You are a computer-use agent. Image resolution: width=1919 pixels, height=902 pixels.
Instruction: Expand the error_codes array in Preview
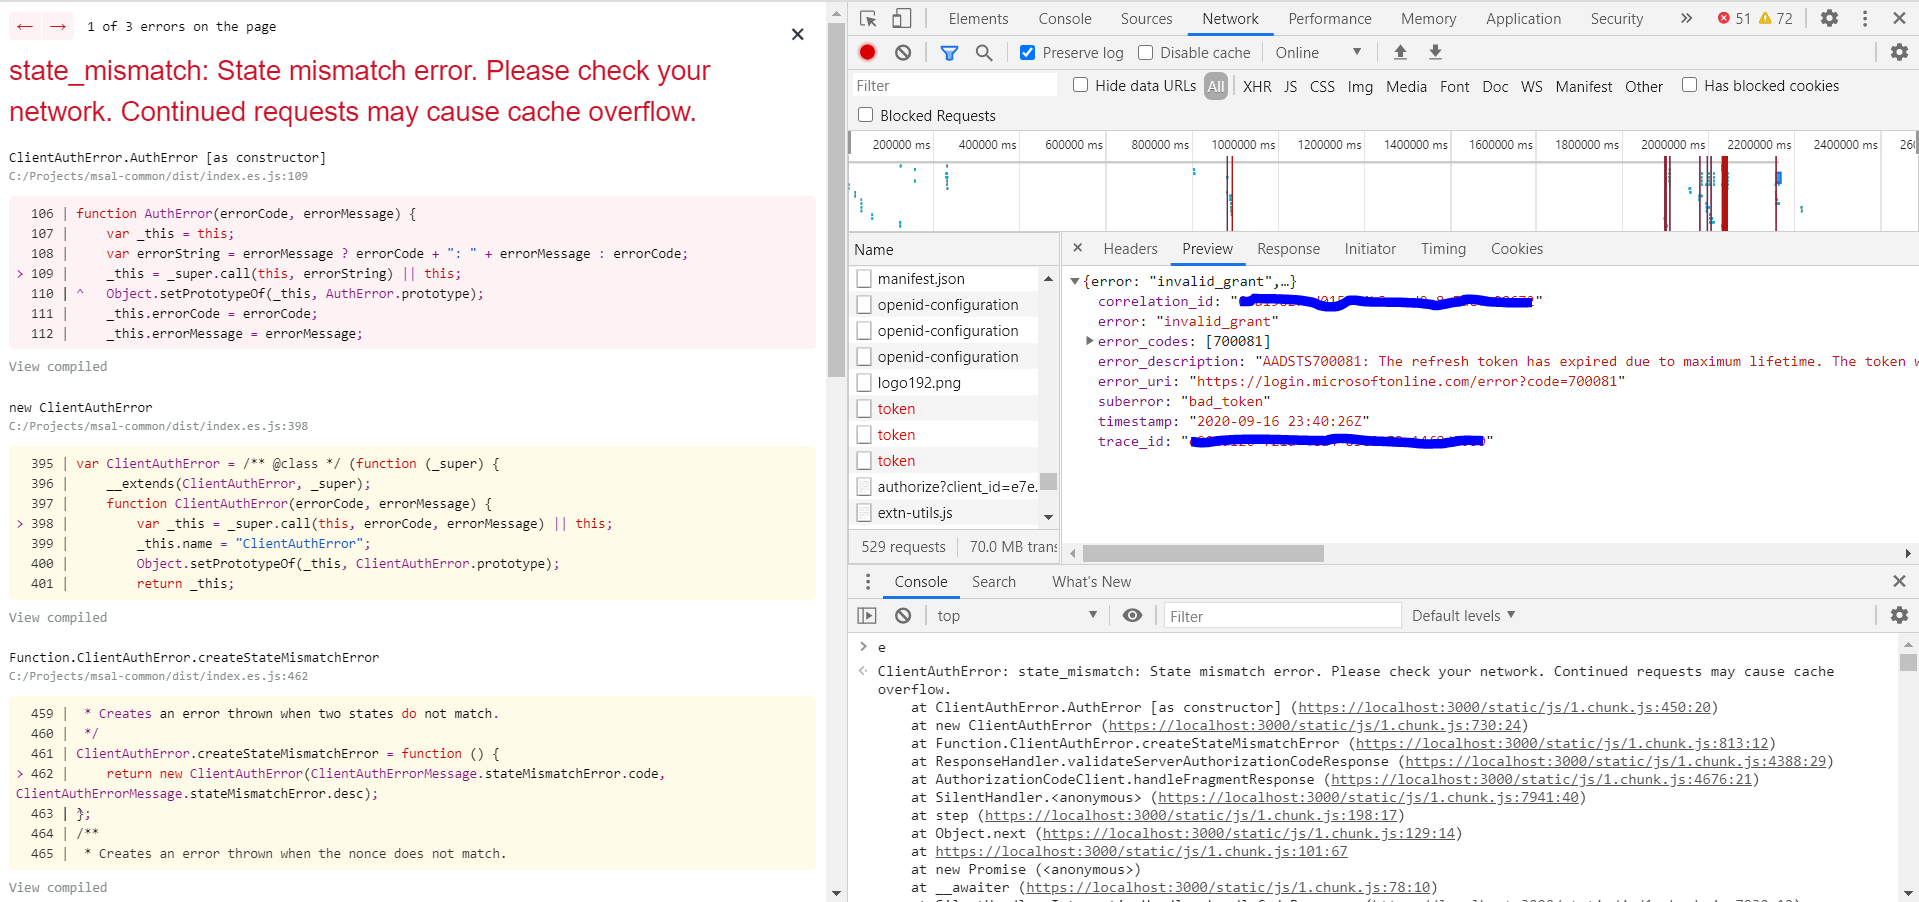[1089, 341]
